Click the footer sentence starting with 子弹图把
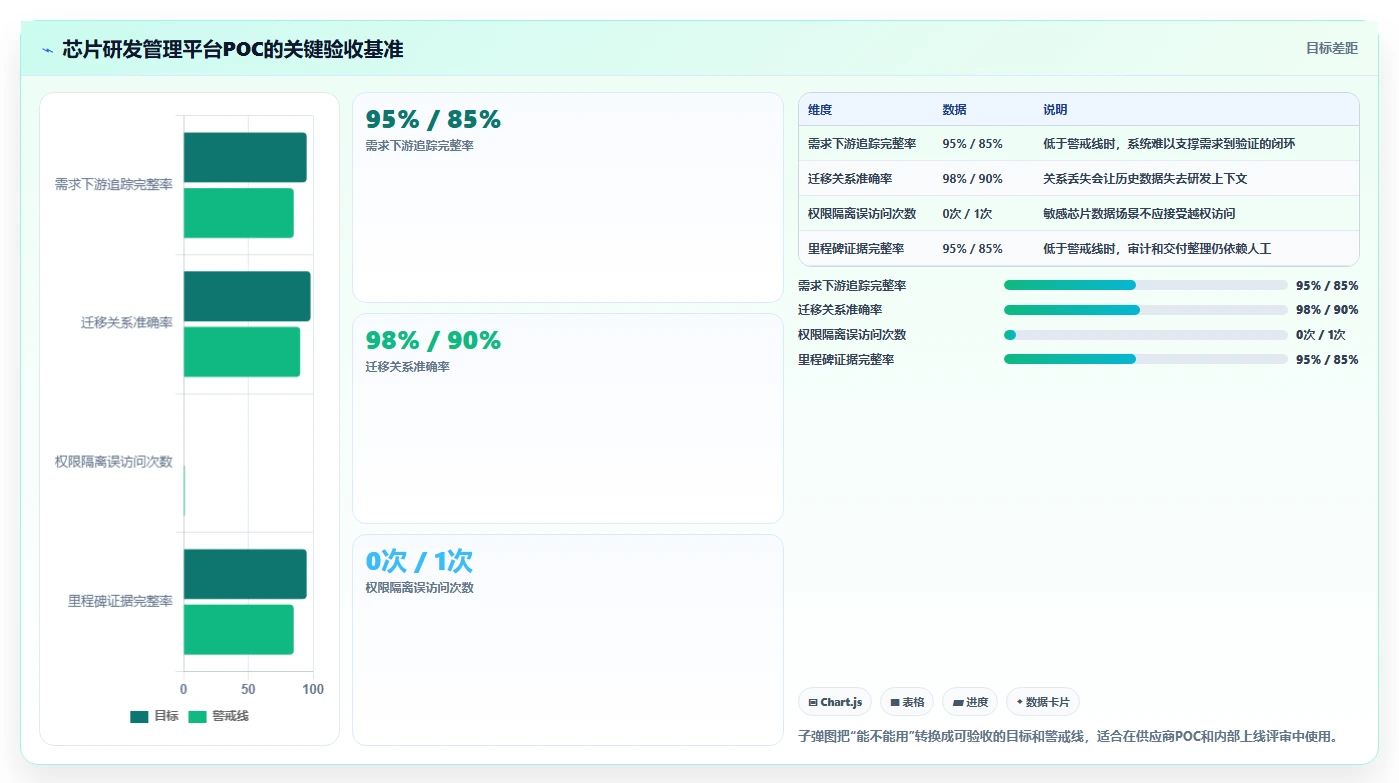 coord(1068,736)
